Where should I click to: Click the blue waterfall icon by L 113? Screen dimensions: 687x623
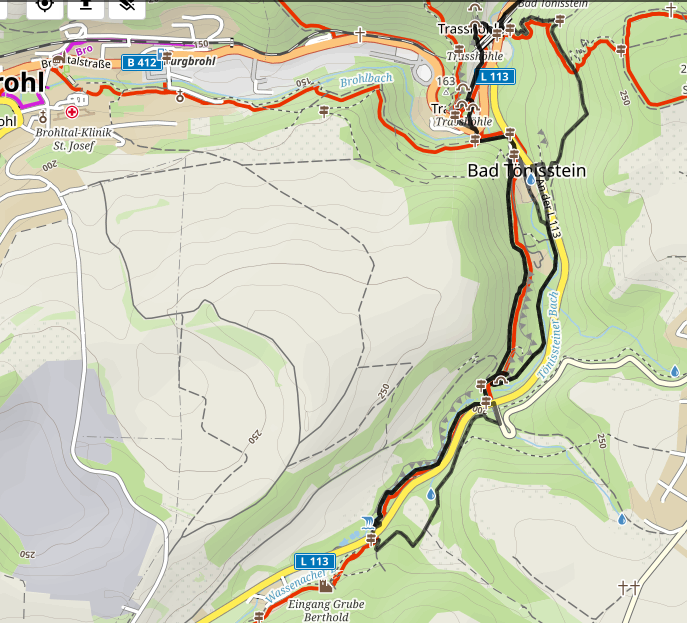coord(368,522)
